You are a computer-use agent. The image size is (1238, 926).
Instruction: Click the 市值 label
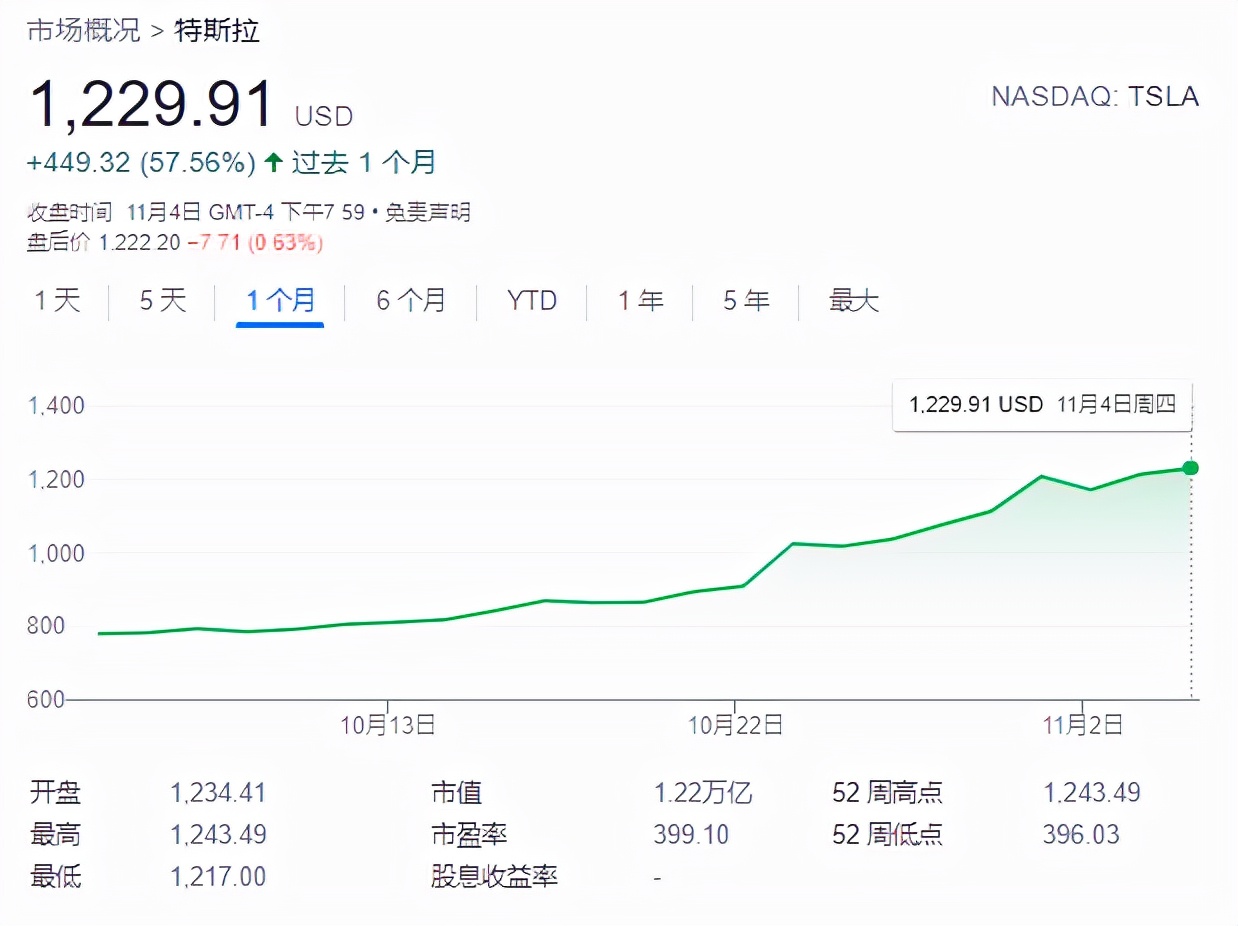pyautogui.click(x=457, y=793)
